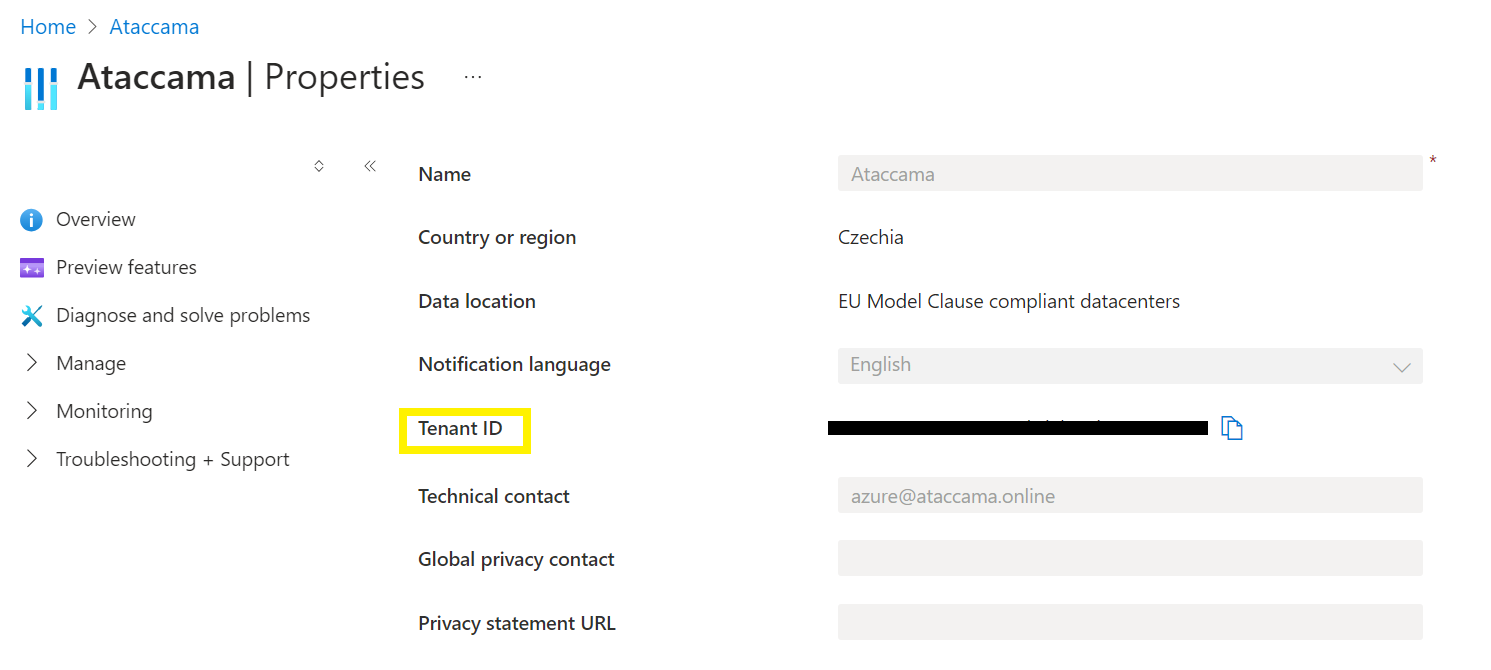Viewport: 1491px width, 670px height.
Task: Click the resize handle diamond icon above sidebar
Action: 318,166
